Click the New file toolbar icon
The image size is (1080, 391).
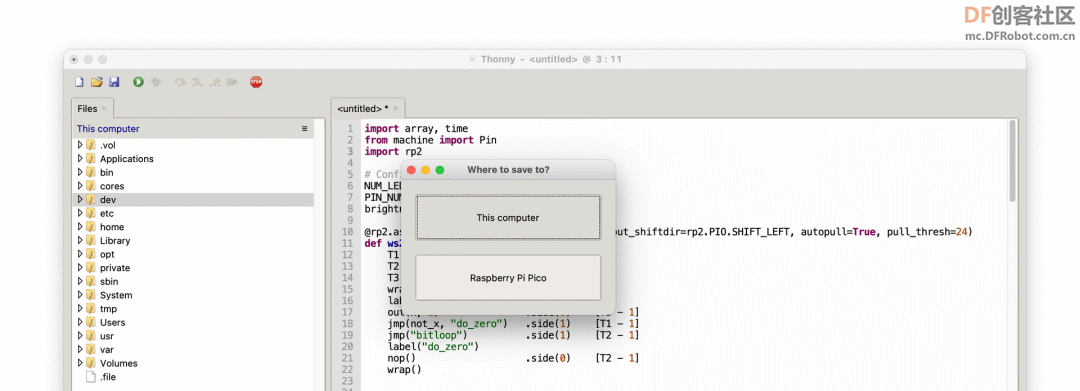pos(79,82)
